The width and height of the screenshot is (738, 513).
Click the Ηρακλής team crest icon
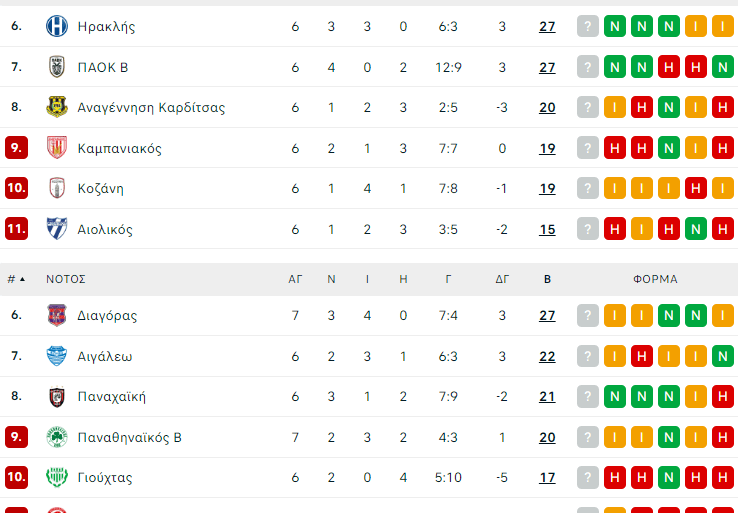tap(56, 27)
